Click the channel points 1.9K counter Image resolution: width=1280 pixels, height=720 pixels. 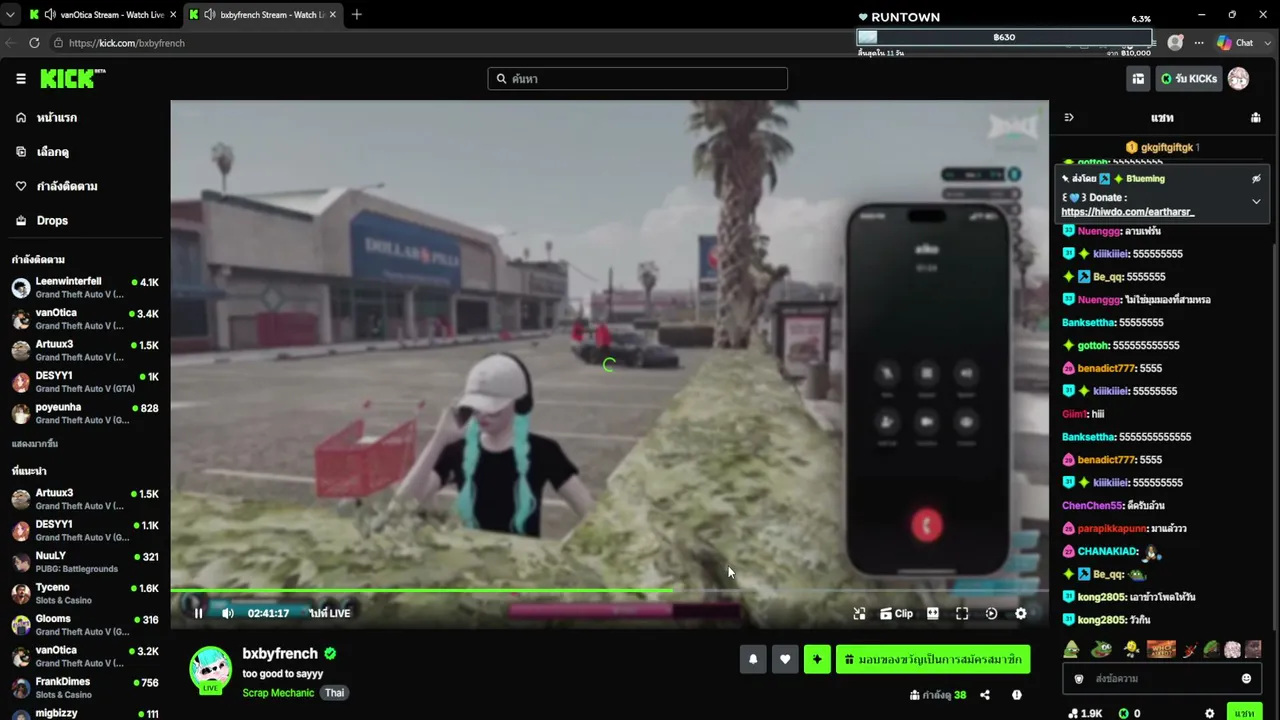coord(1086,713)
